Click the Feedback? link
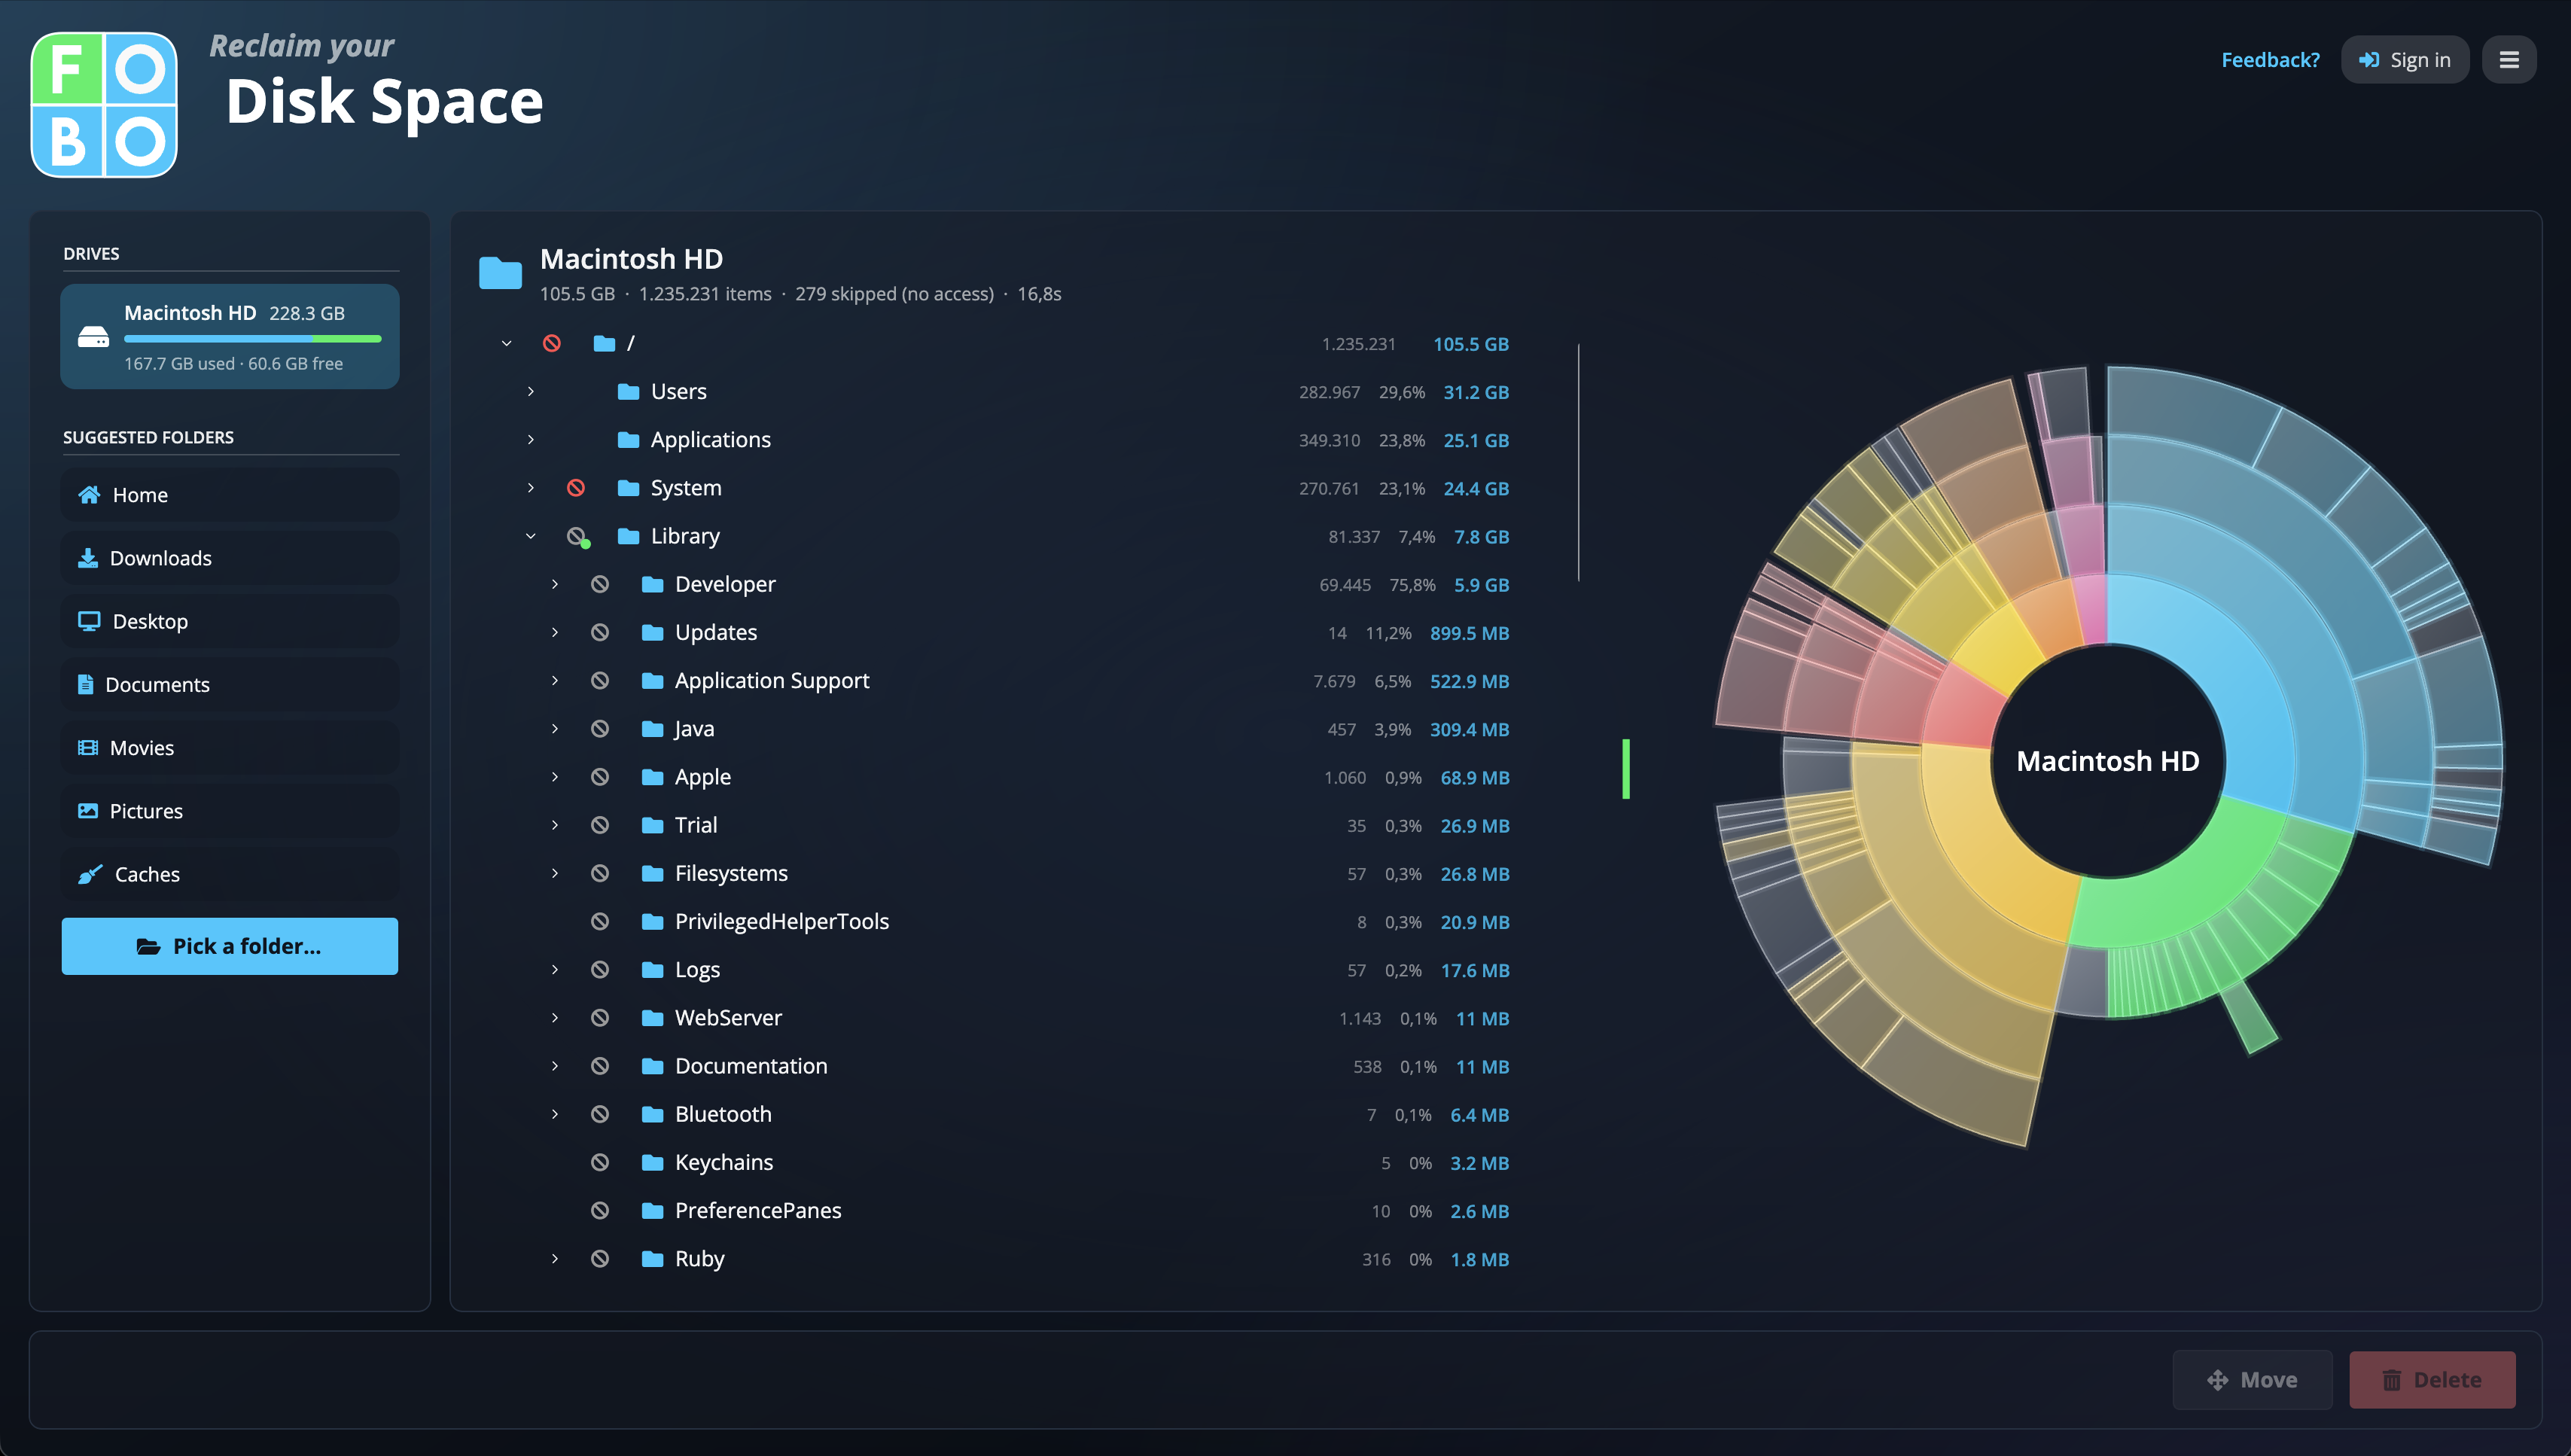The width and height of the screenshot is (2571, 1456). click(2270, 60)
